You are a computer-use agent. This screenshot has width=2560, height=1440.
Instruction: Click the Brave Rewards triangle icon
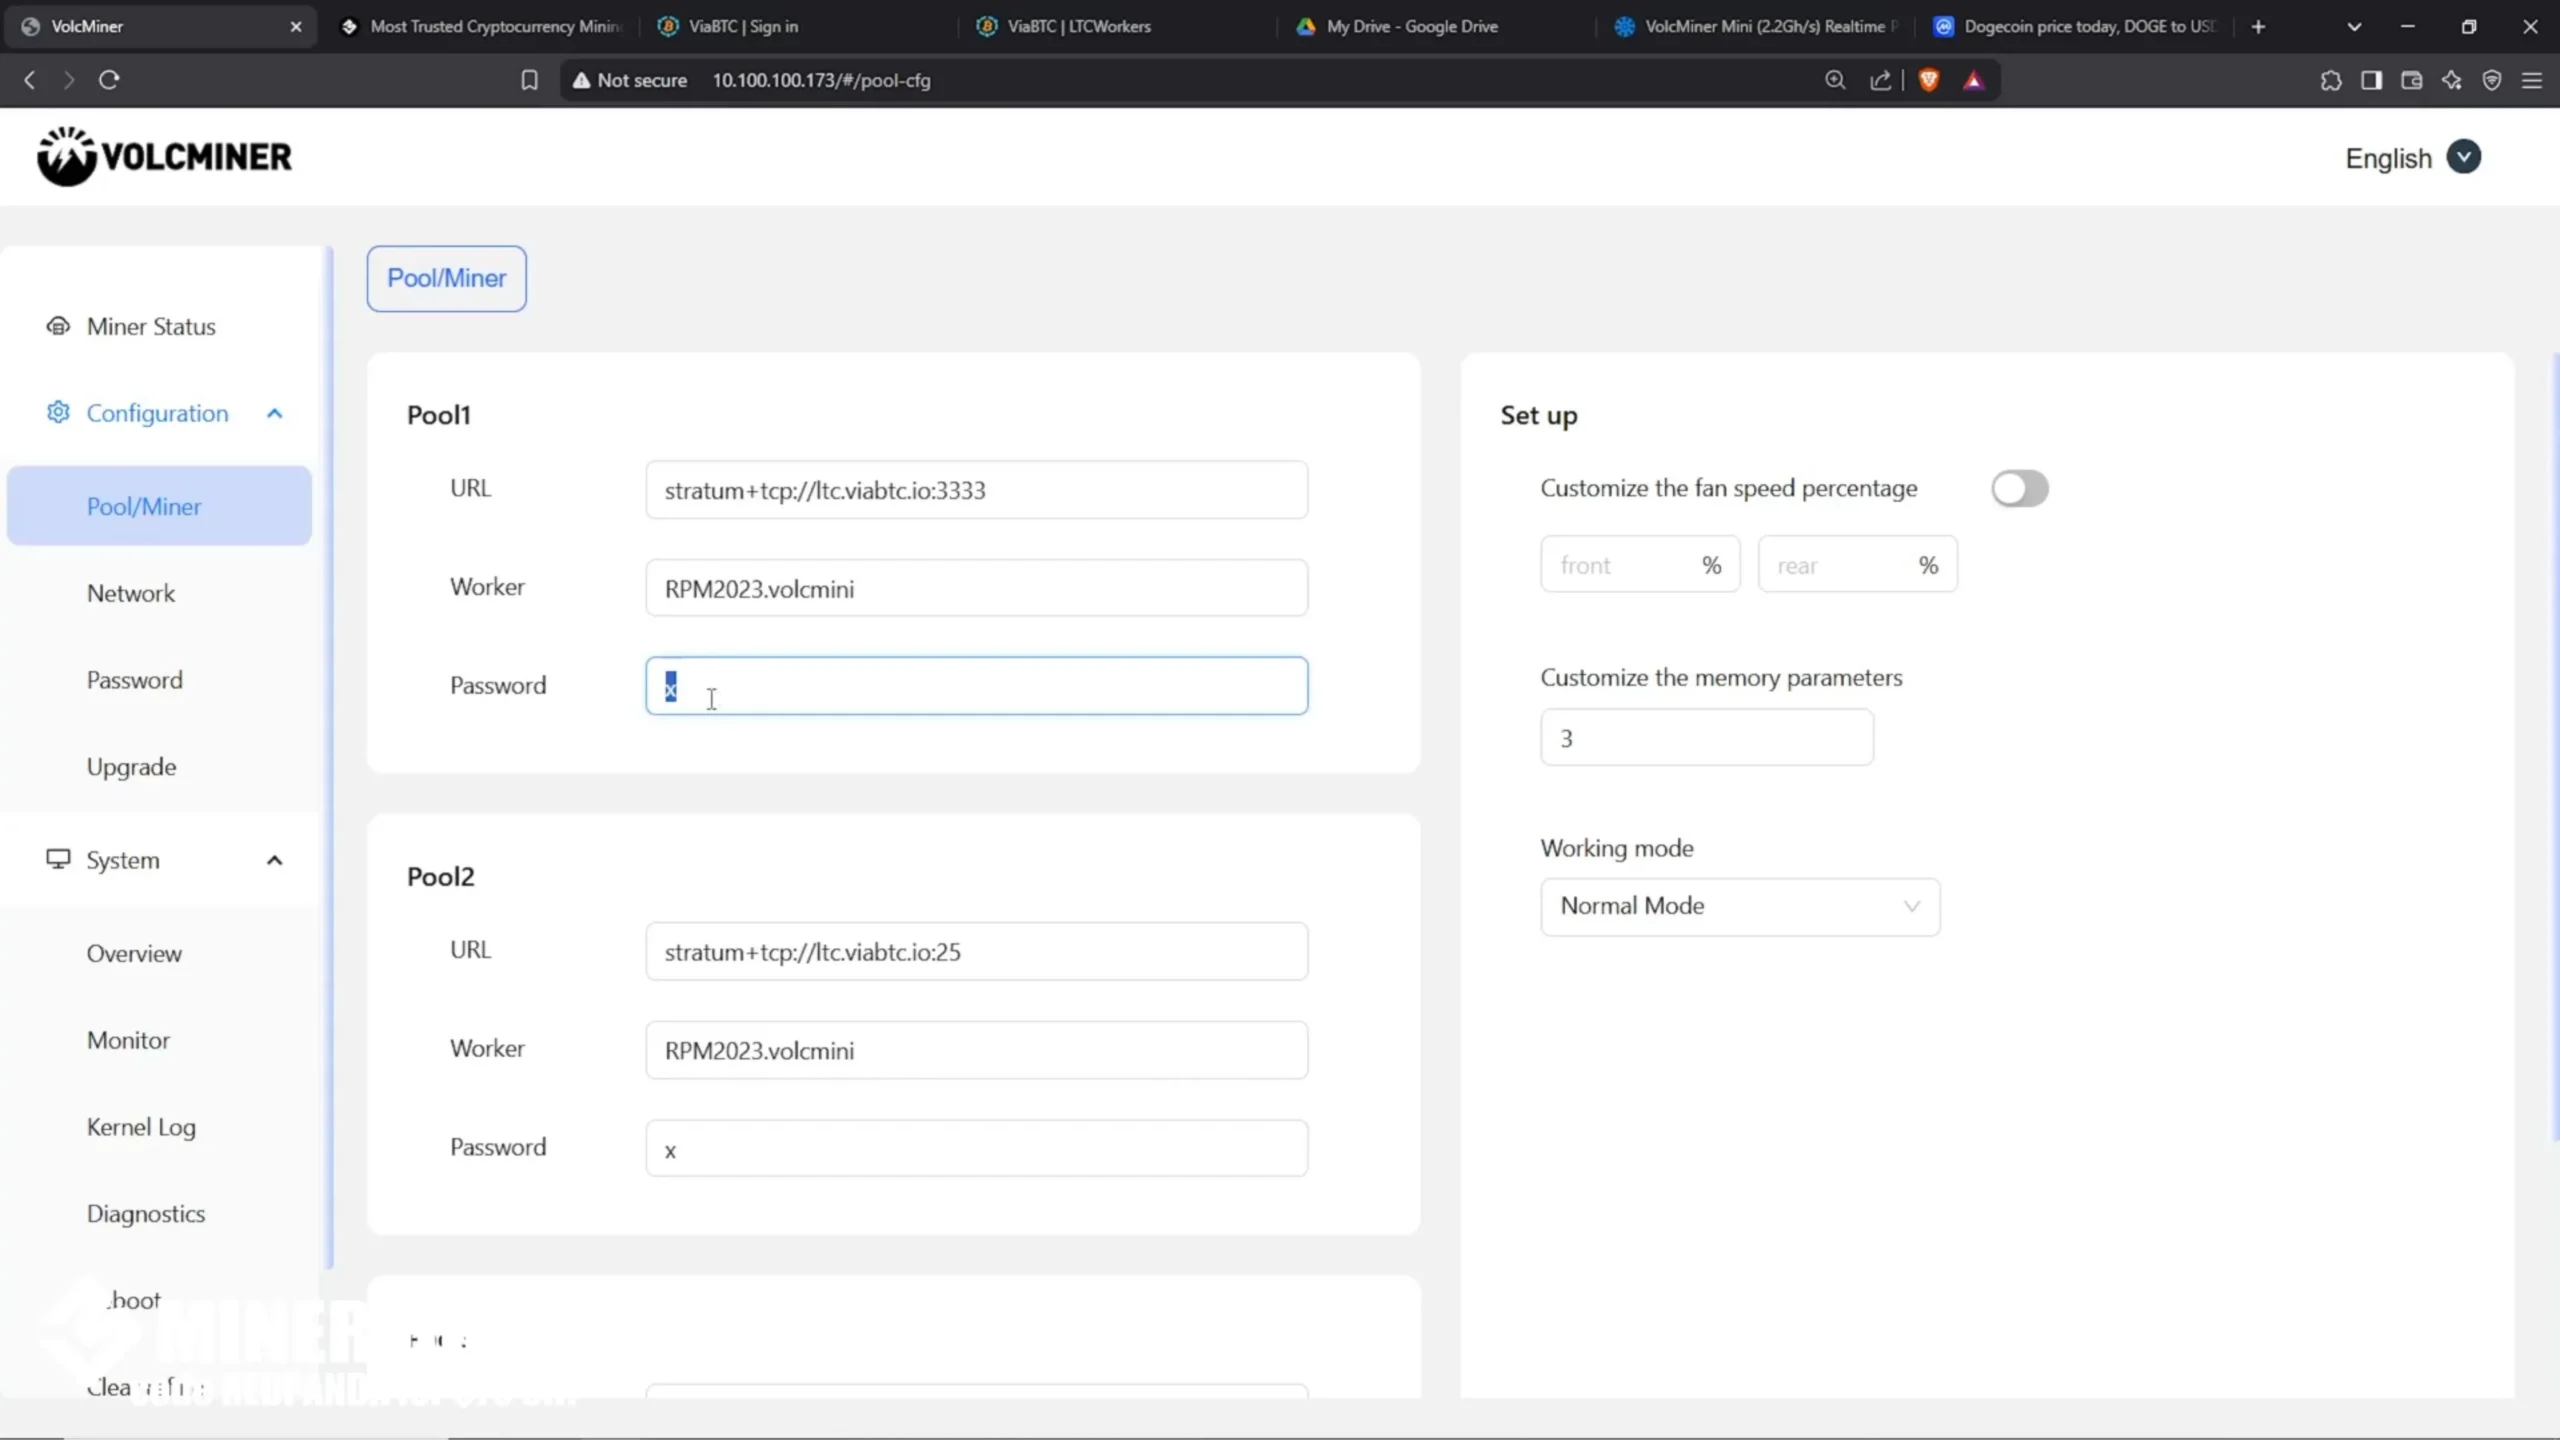click(x=1973, y=80)
